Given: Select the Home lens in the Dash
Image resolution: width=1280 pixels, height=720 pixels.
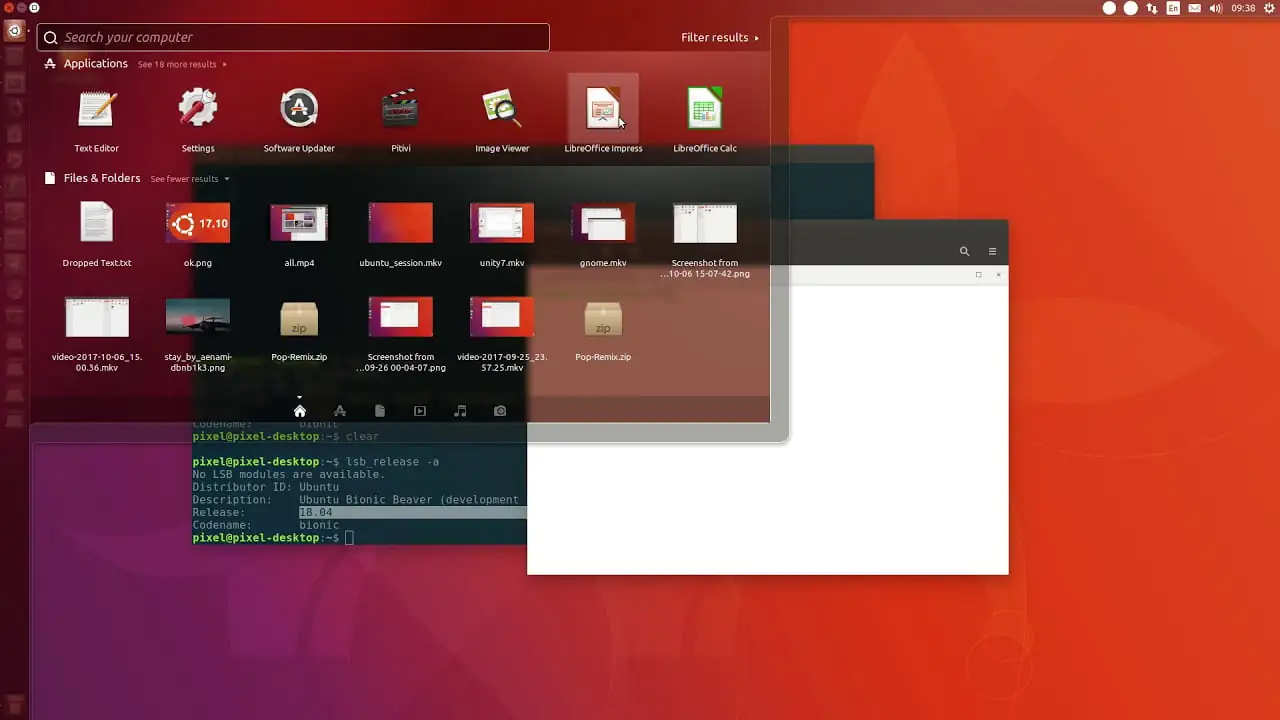Looking at the screenshot, I should [x=300, y=411].
